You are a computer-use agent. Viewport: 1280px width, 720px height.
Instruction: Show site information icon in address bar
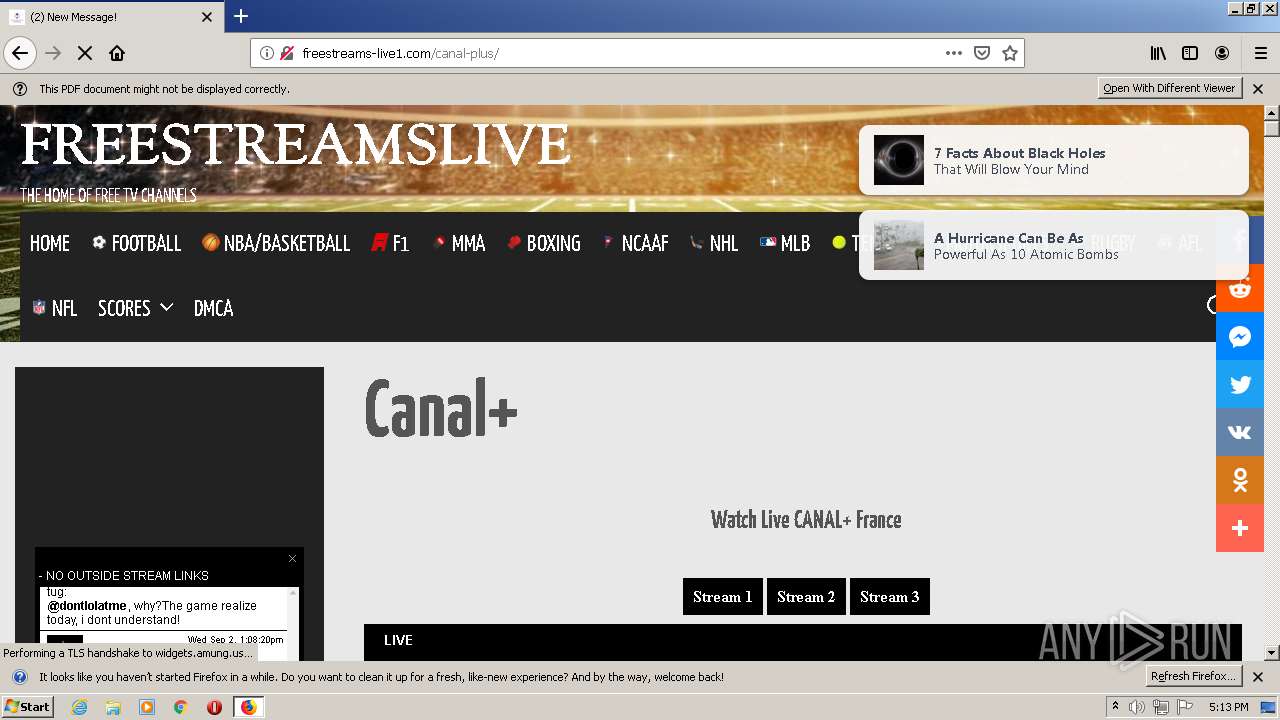[x=267, y=53]
